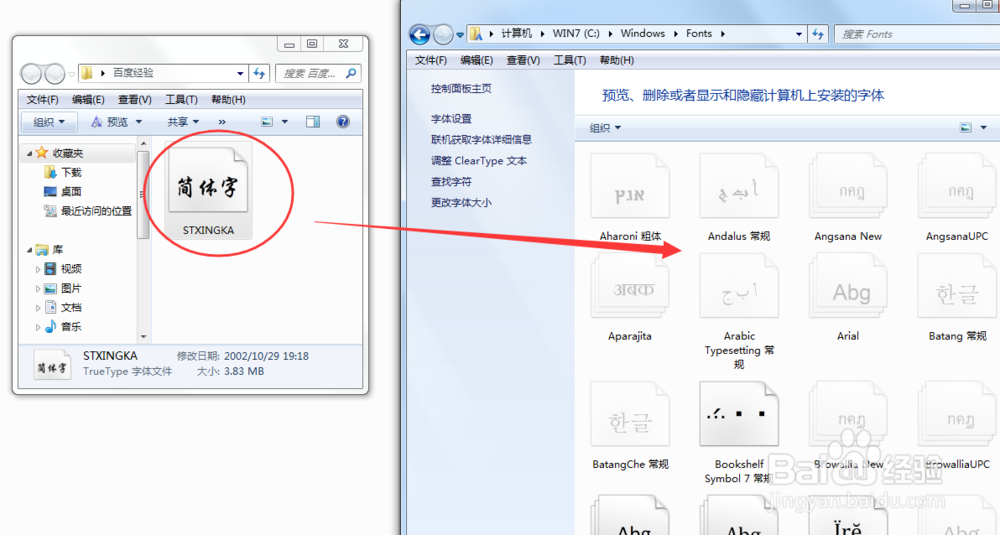
Task: Open 调整 ClearType 文本 link
Action: coord(478,161)
